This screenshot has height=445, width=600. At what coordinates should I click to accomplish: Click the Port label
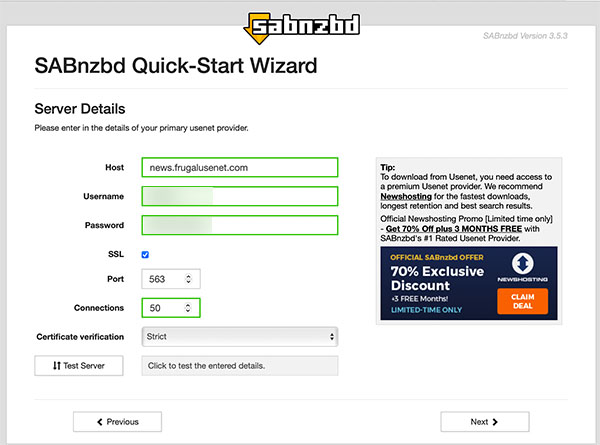pos(116,279)
